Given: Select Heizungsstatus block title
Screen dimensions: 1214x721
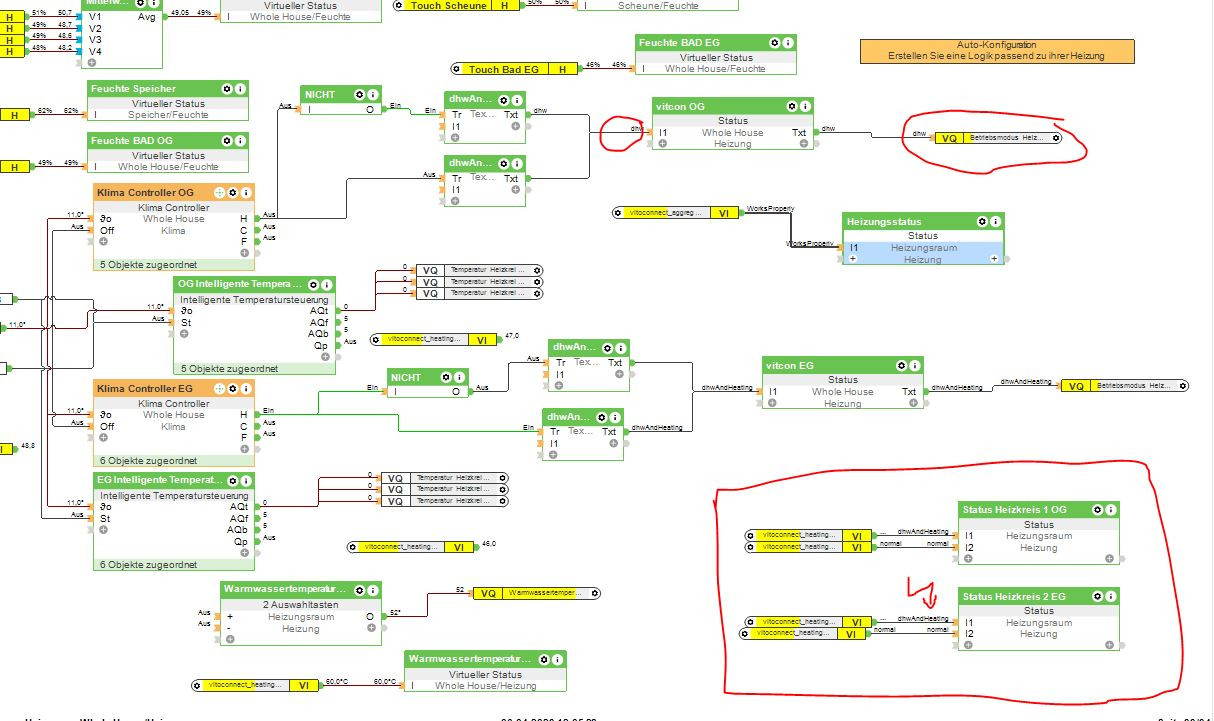Looking at the screenshot, I should [x=884, y=222].
